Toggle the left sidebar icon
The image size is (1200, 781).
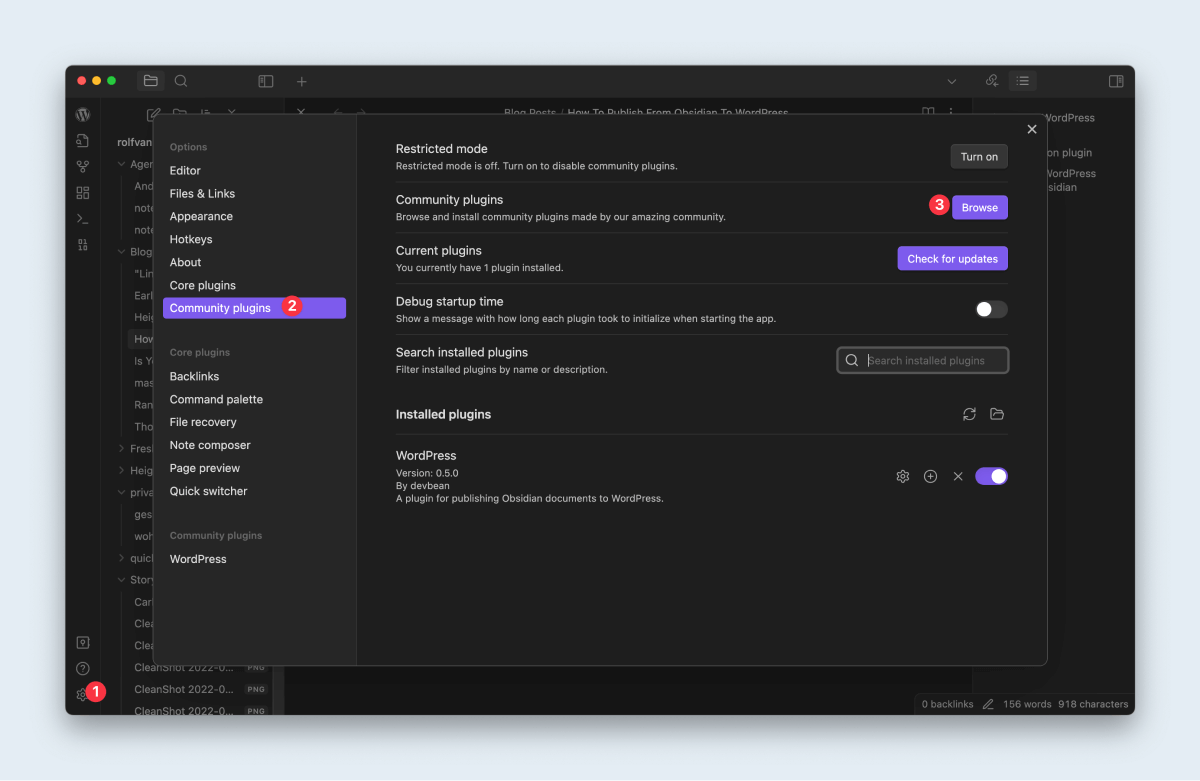pyautogui.click(x=266, y=81)
